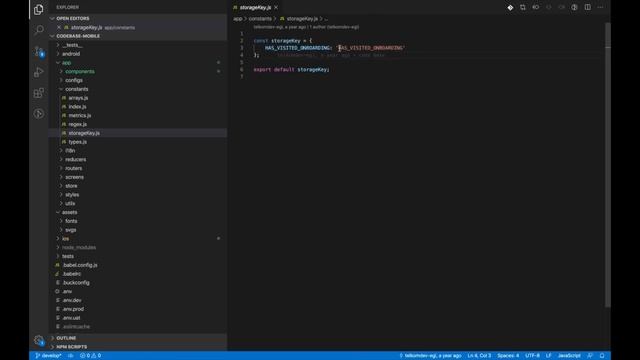Open the .buckconfig file
640x360 pixels.
pos(138,282)
